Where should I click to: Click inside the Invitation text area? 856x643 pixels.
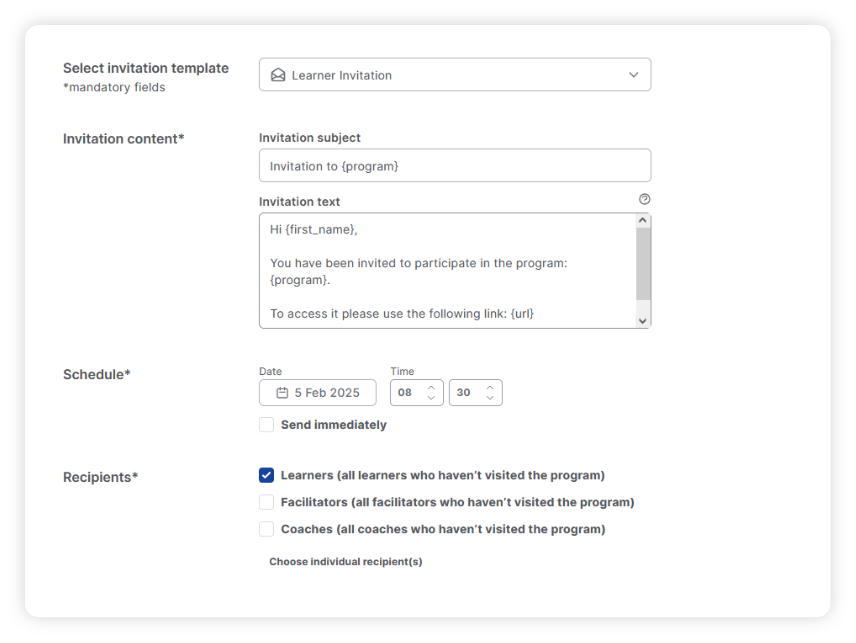pos(447,270)
